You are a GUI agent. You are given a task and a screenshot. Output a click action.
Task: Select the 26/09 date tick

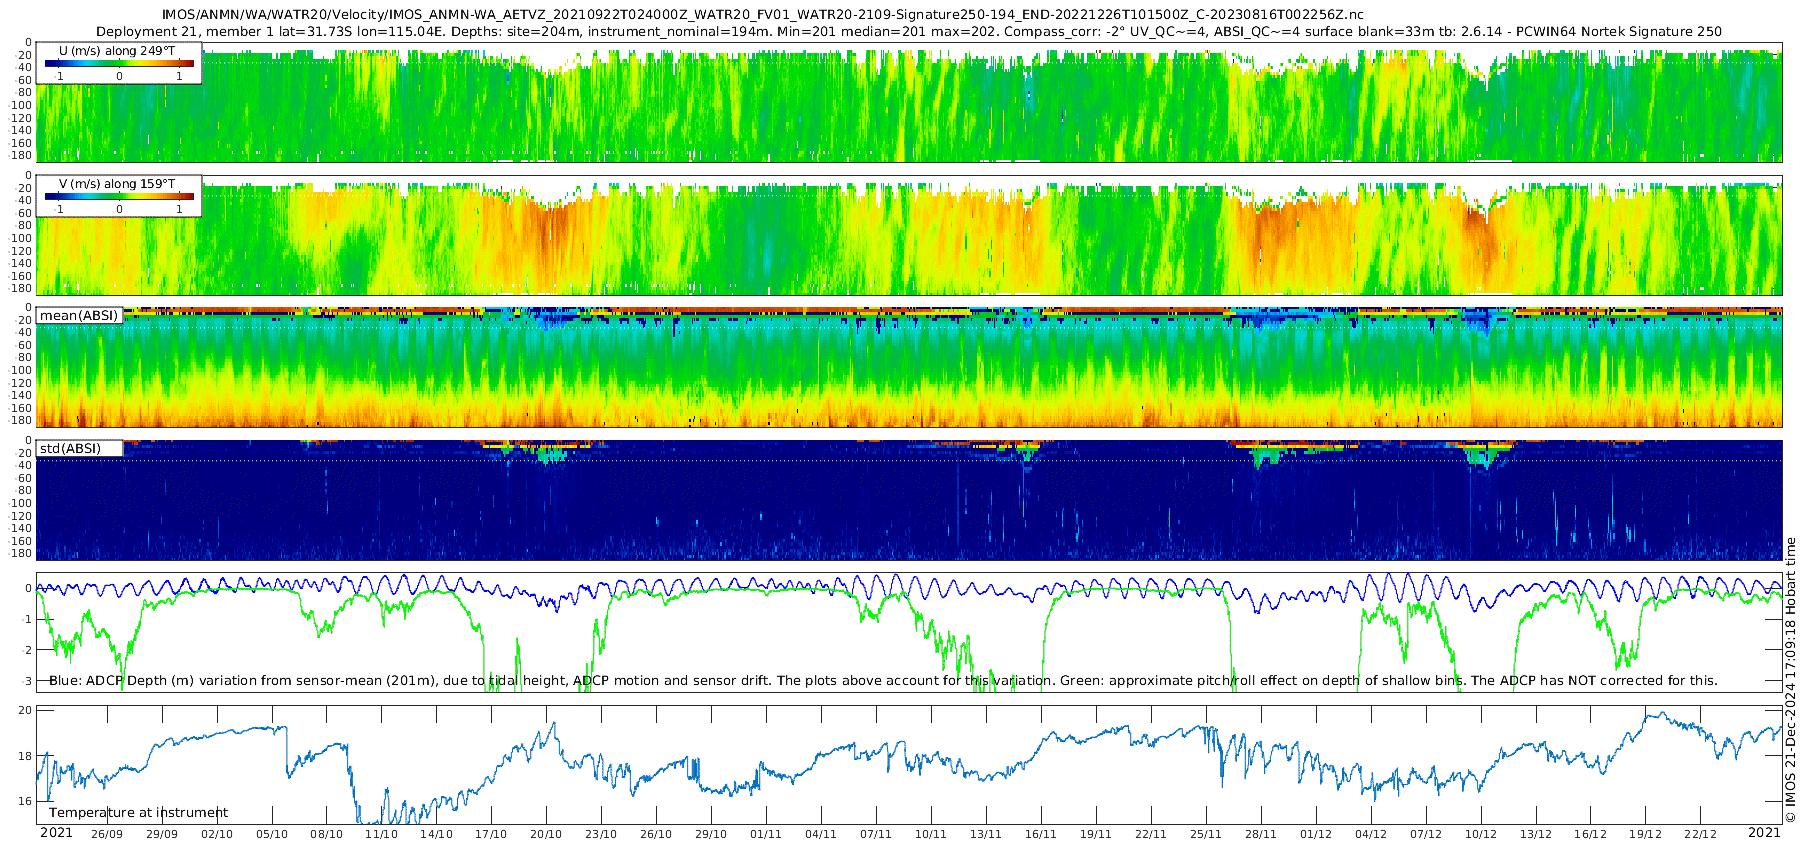[x=107, y=834]
